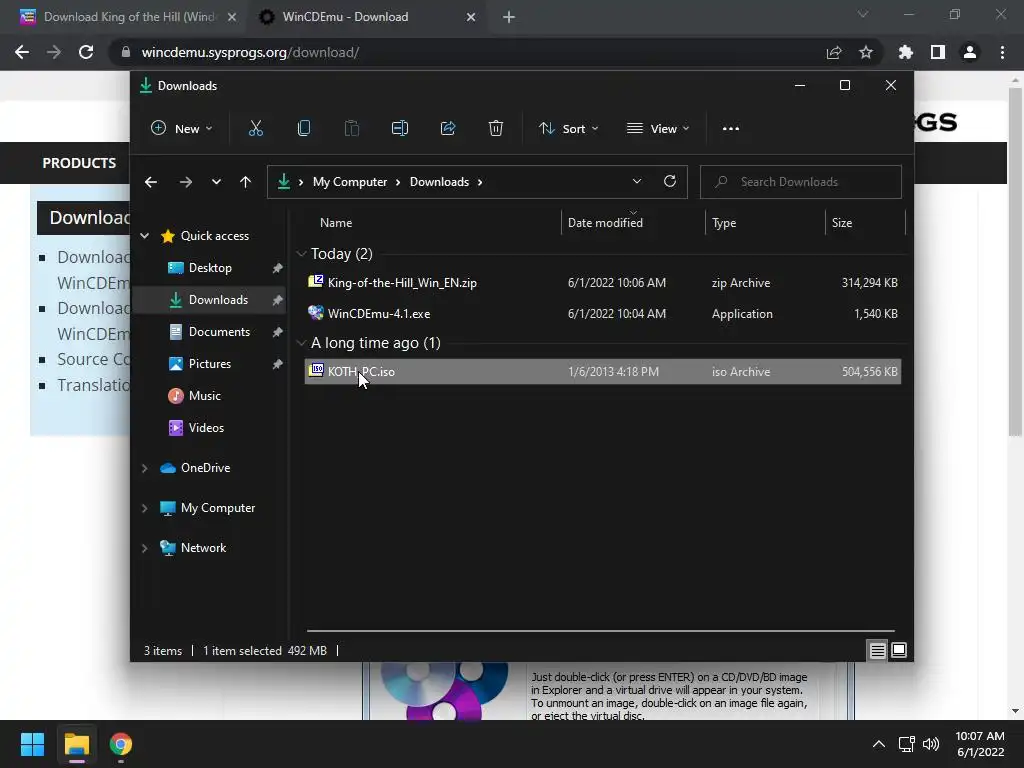Open Chrome three-dot menu

(x=1002, y=52)
